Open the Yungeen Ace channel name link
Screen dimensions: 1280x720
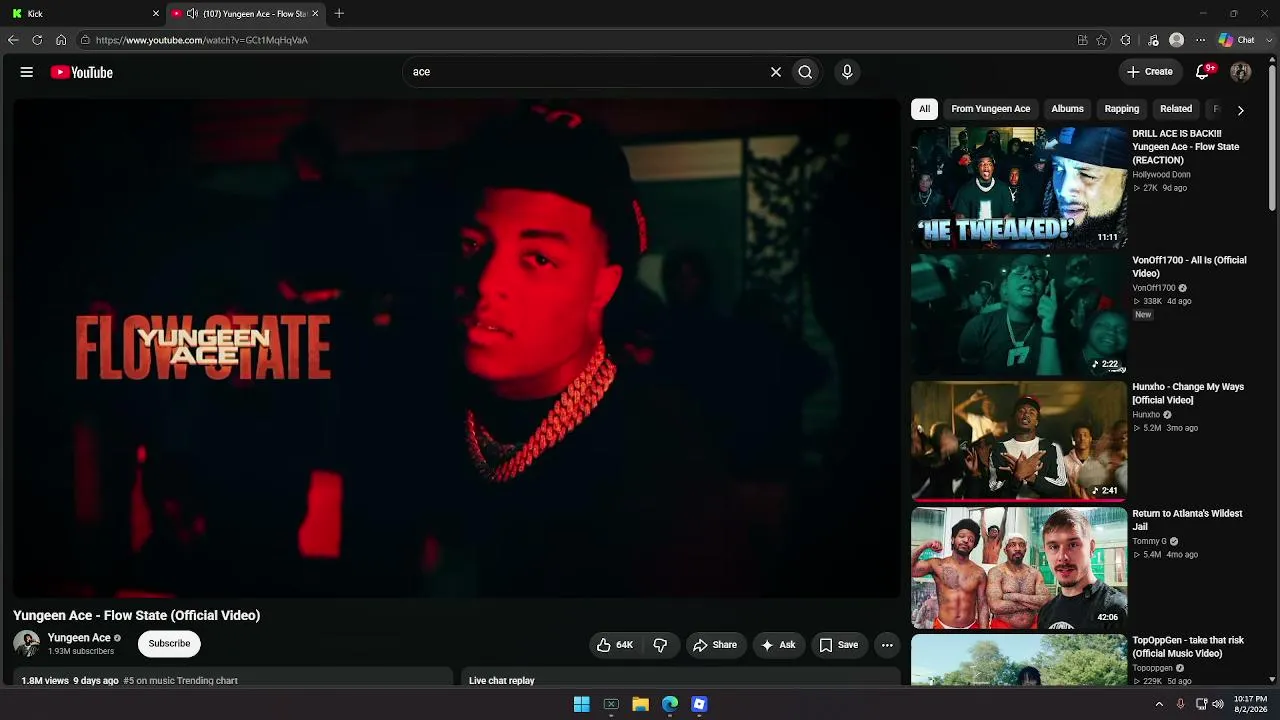pyautogui.click(x=79, y=638)
